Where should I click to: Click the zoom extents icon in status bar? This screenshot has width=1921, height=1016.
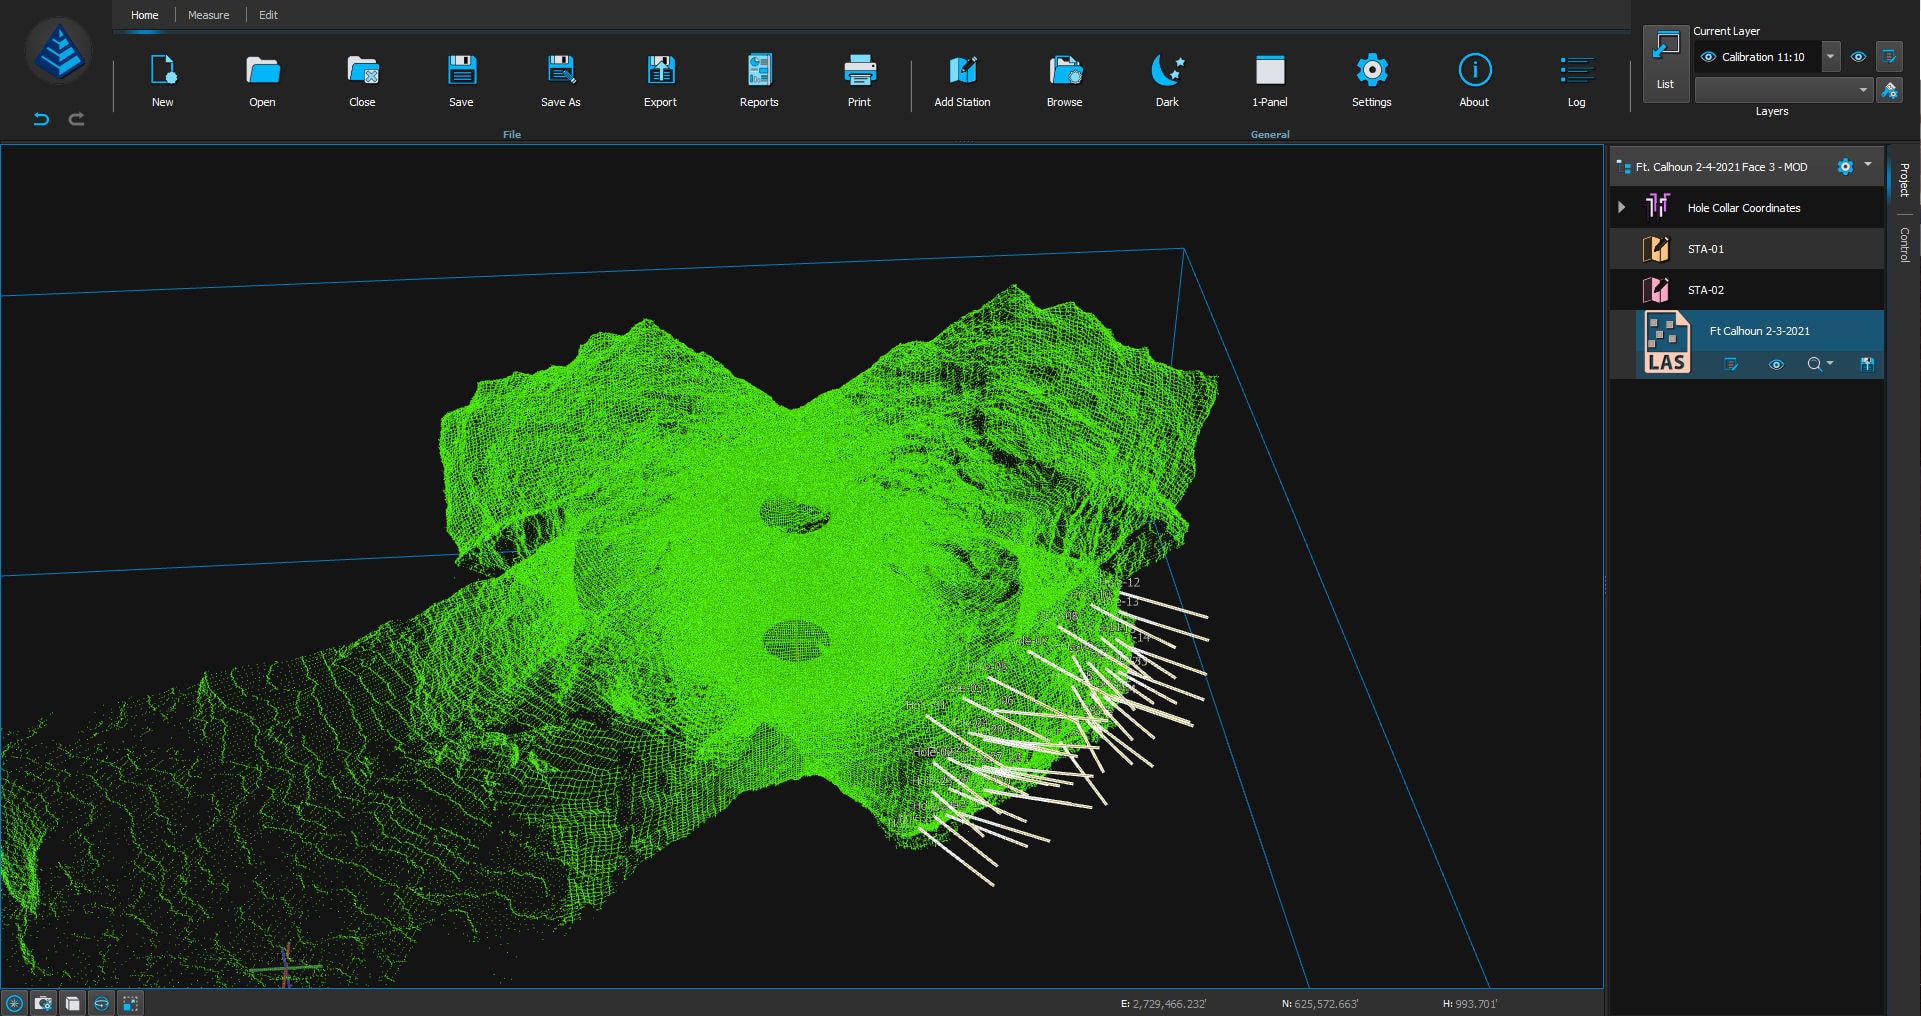pos(15,1003)
